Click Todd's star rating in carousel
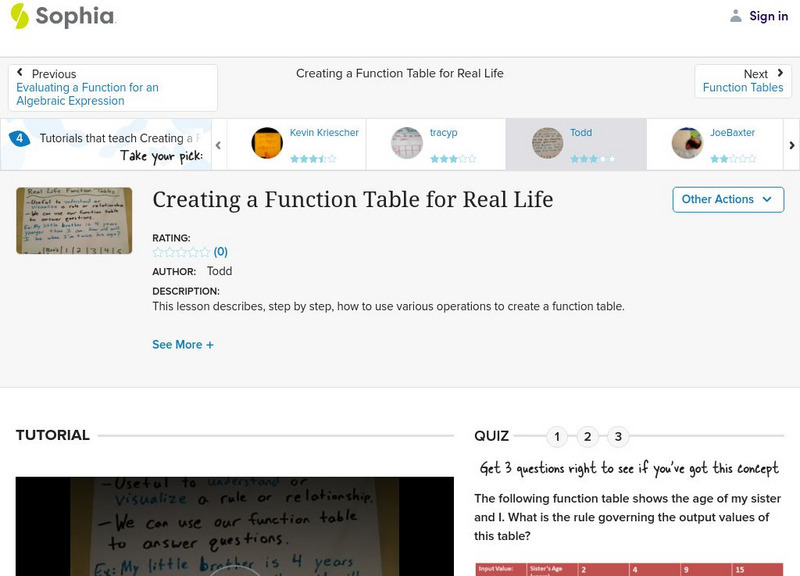The image size is (800, 576). tap(593, 159)
